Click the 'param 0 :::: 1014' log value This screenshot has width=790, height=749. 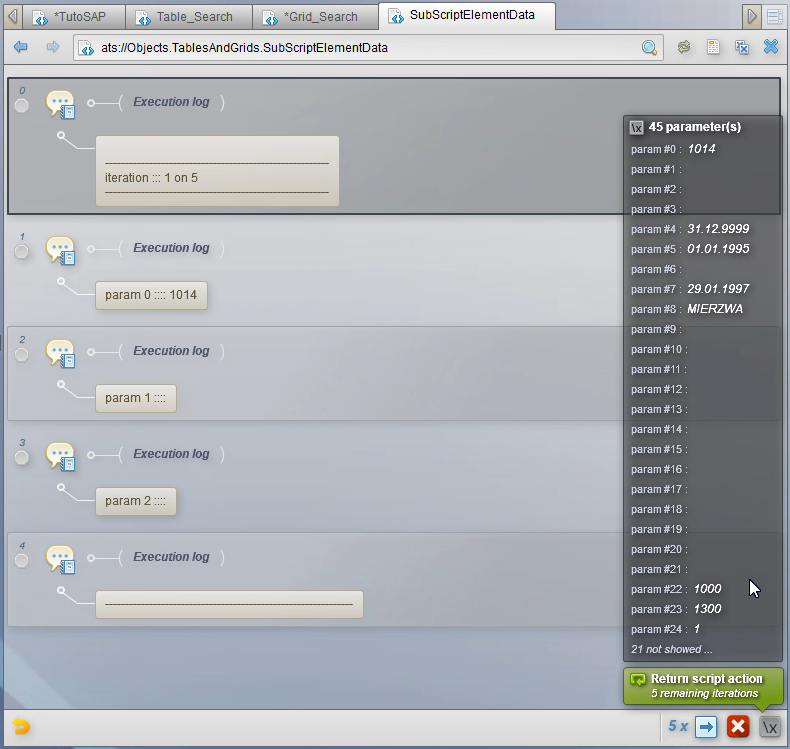151,295
